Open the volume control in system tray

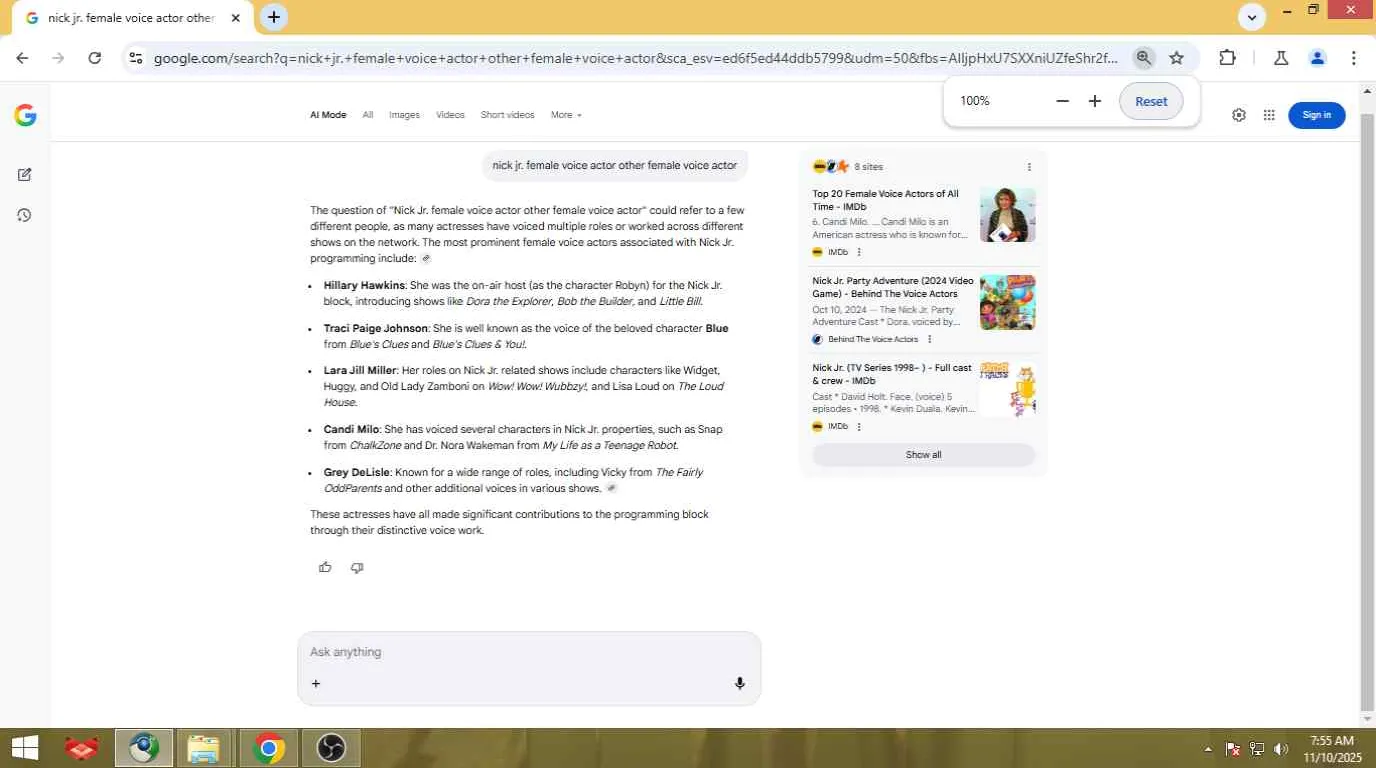[1281, 749]
